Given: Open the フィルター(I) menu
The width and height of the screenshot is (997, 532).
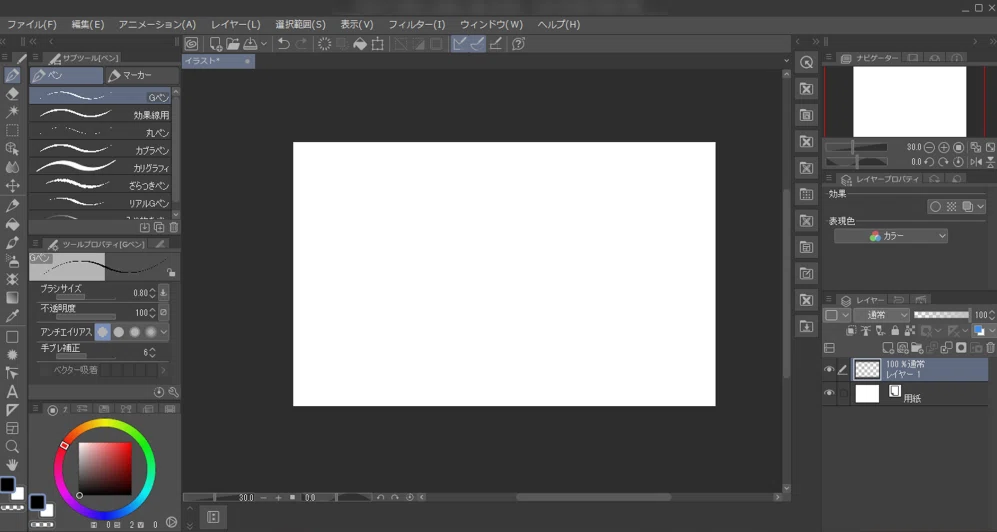Looking at the screenshot, I should [x=416, y=24].
